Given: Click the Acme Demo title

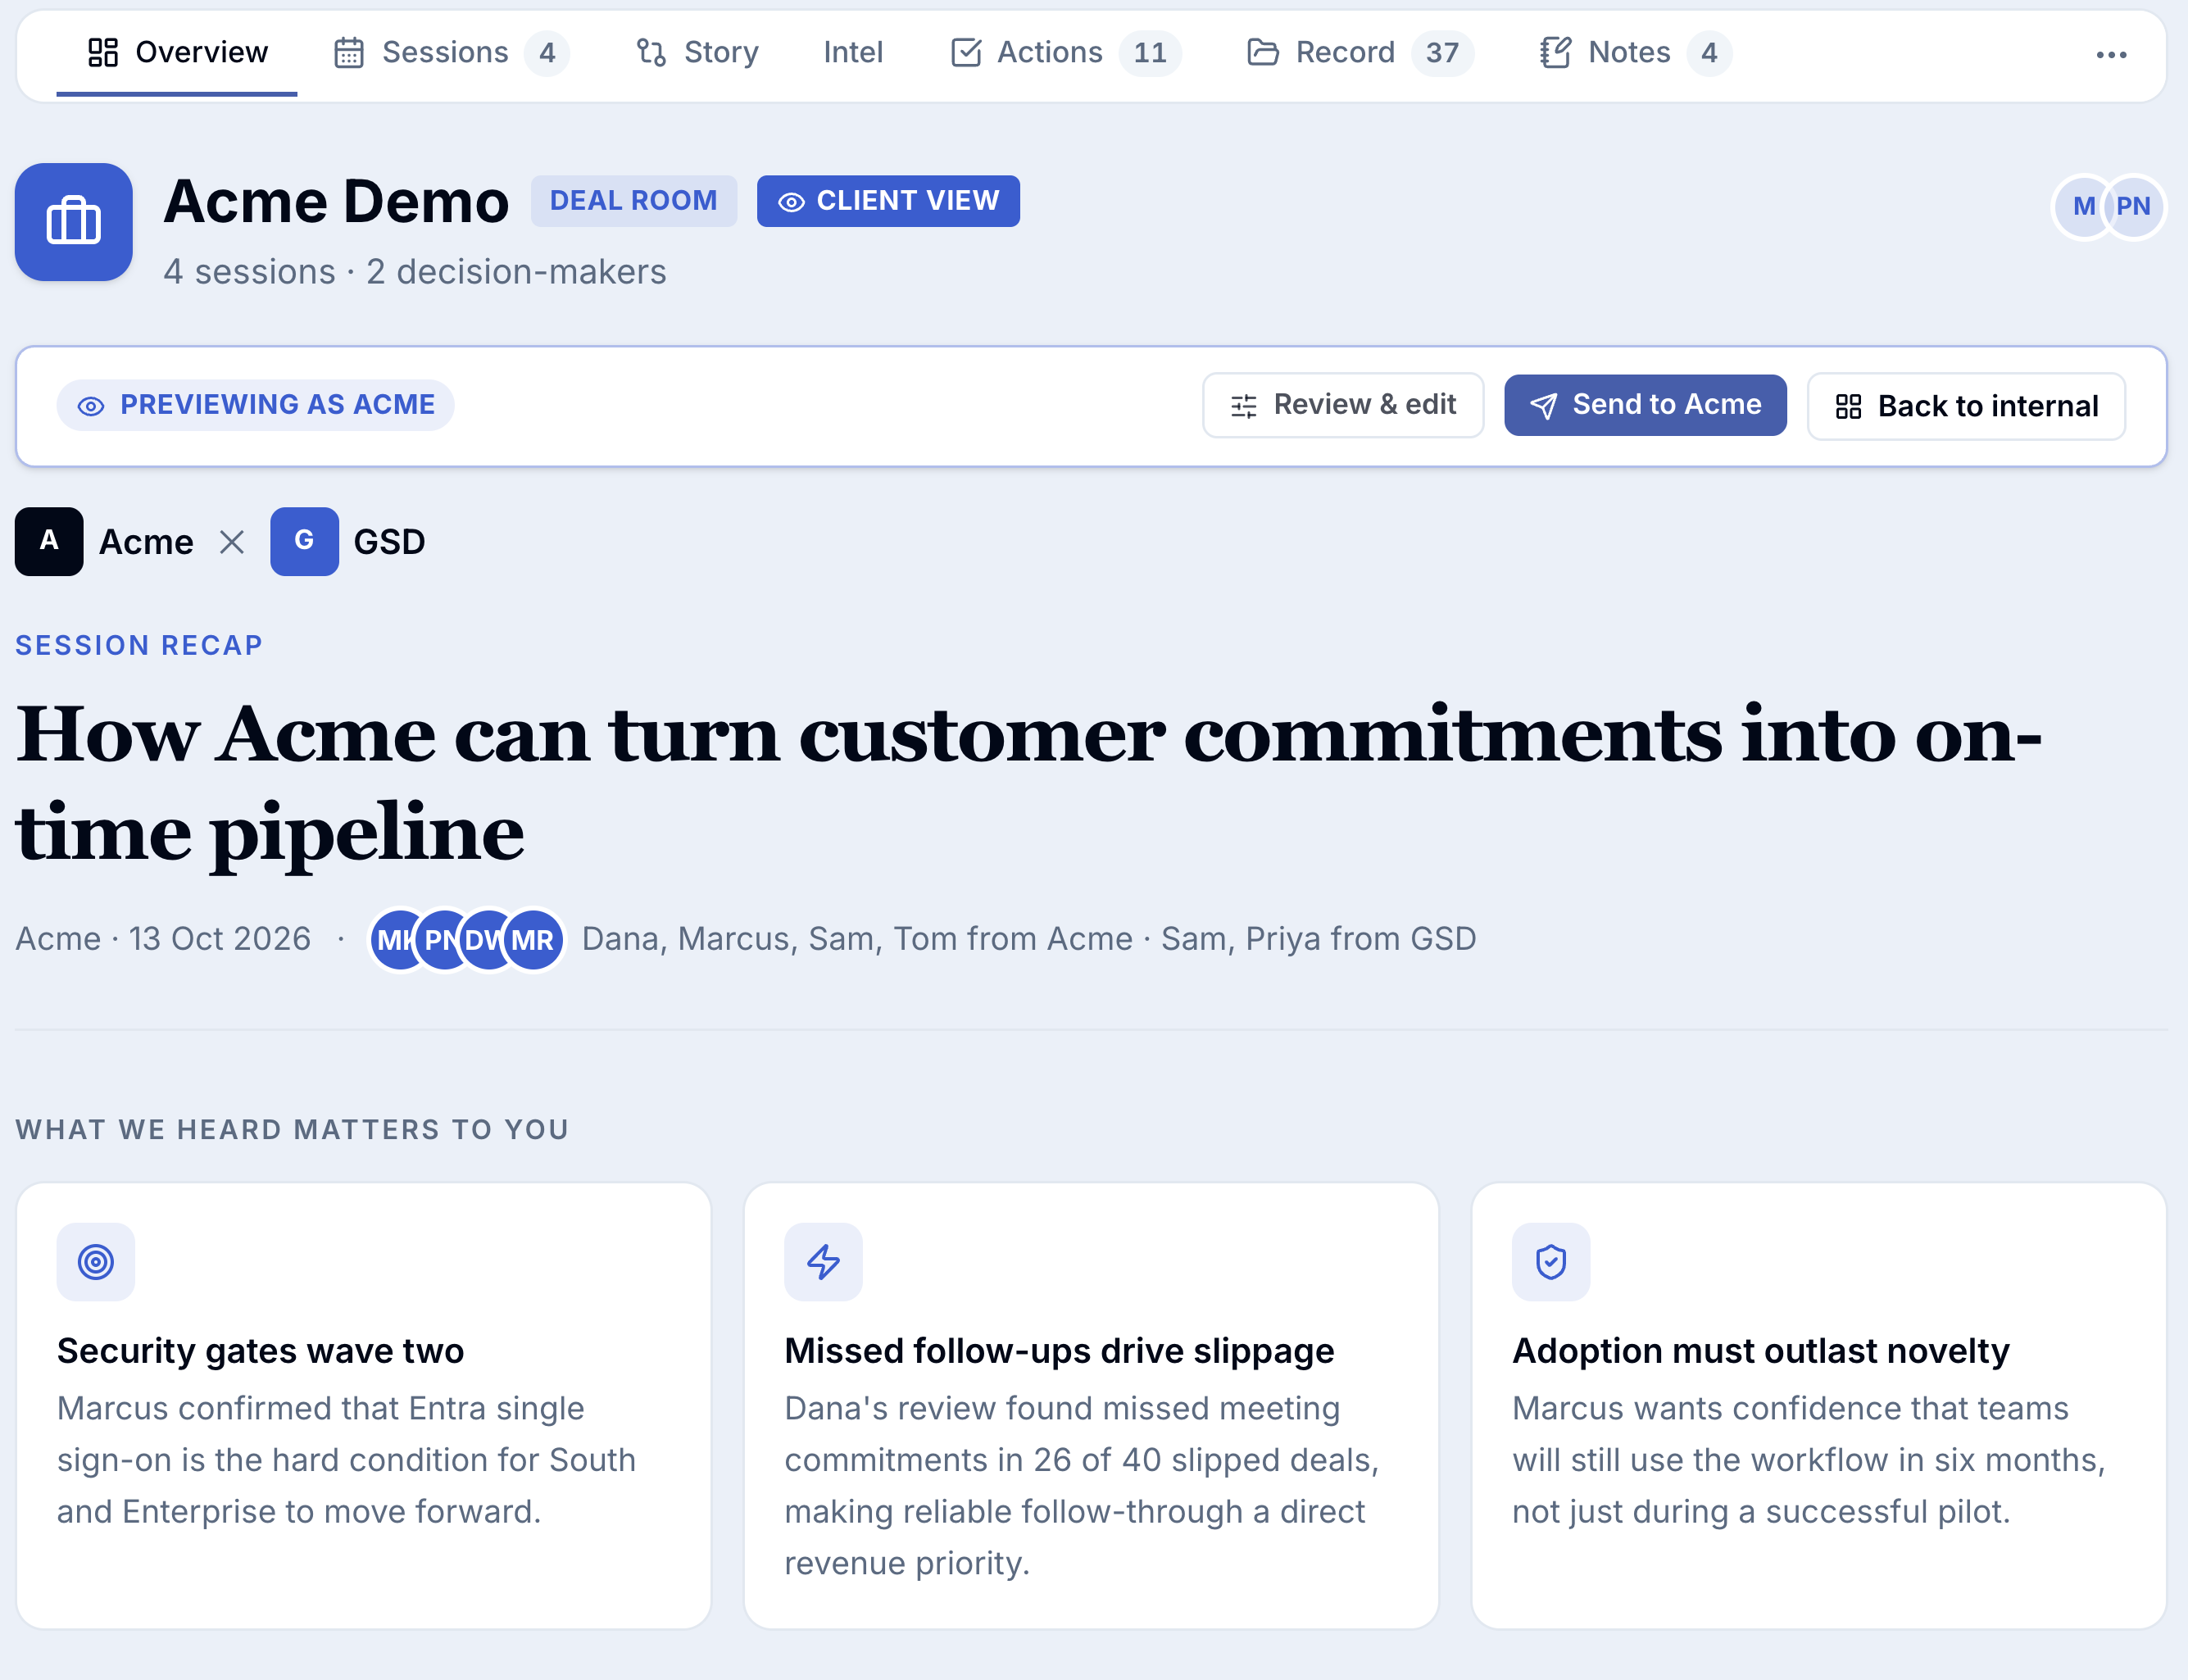Looking at the screenshot, I should point(337,201).
